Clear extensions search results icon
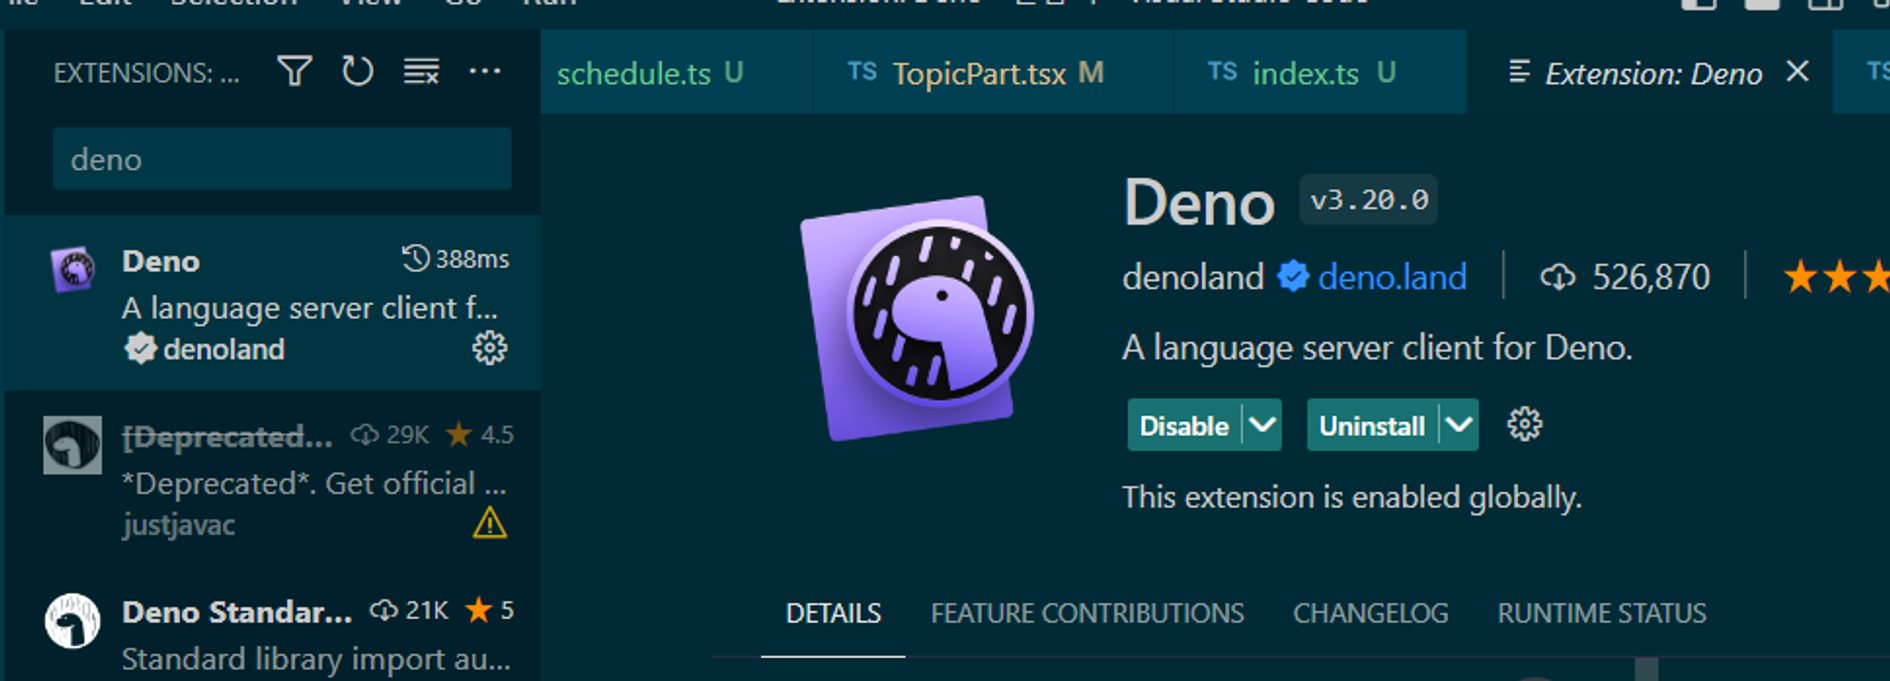This screenshot has width=1890, height=681. click(x=421, y=72)
